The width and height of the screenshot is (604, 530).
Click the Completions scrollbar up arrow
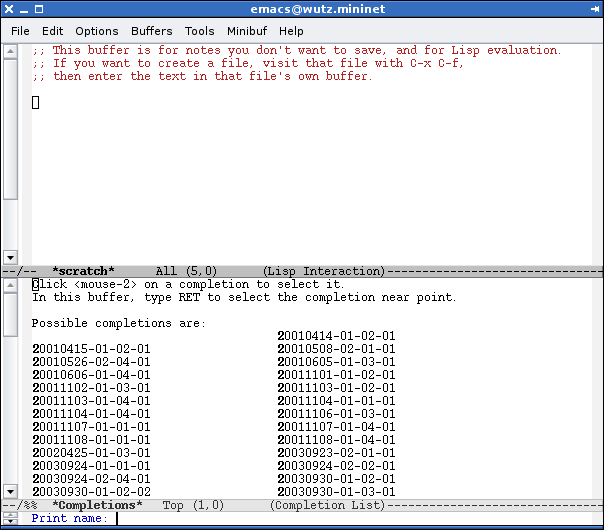(x=10, y=285)
